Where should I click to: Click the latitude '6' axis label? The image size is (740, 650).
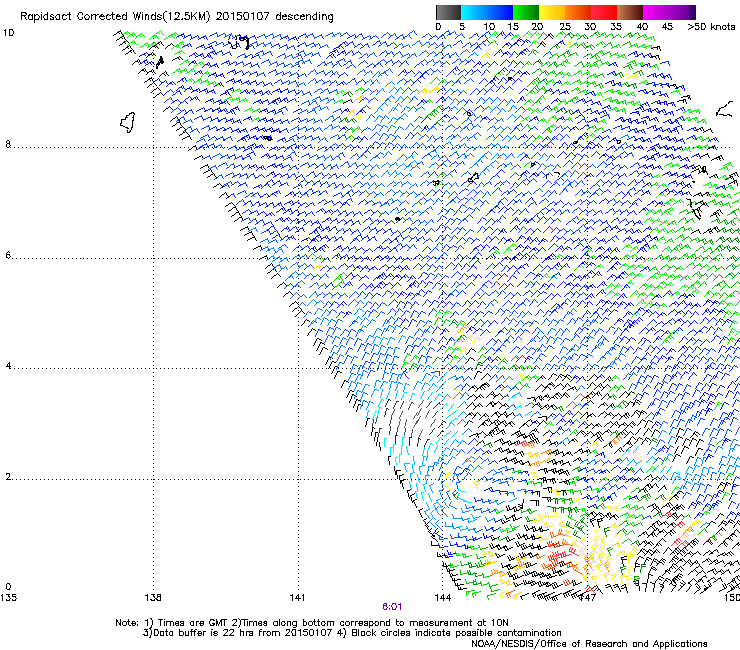pyautogui.click(x=8, y=255)
